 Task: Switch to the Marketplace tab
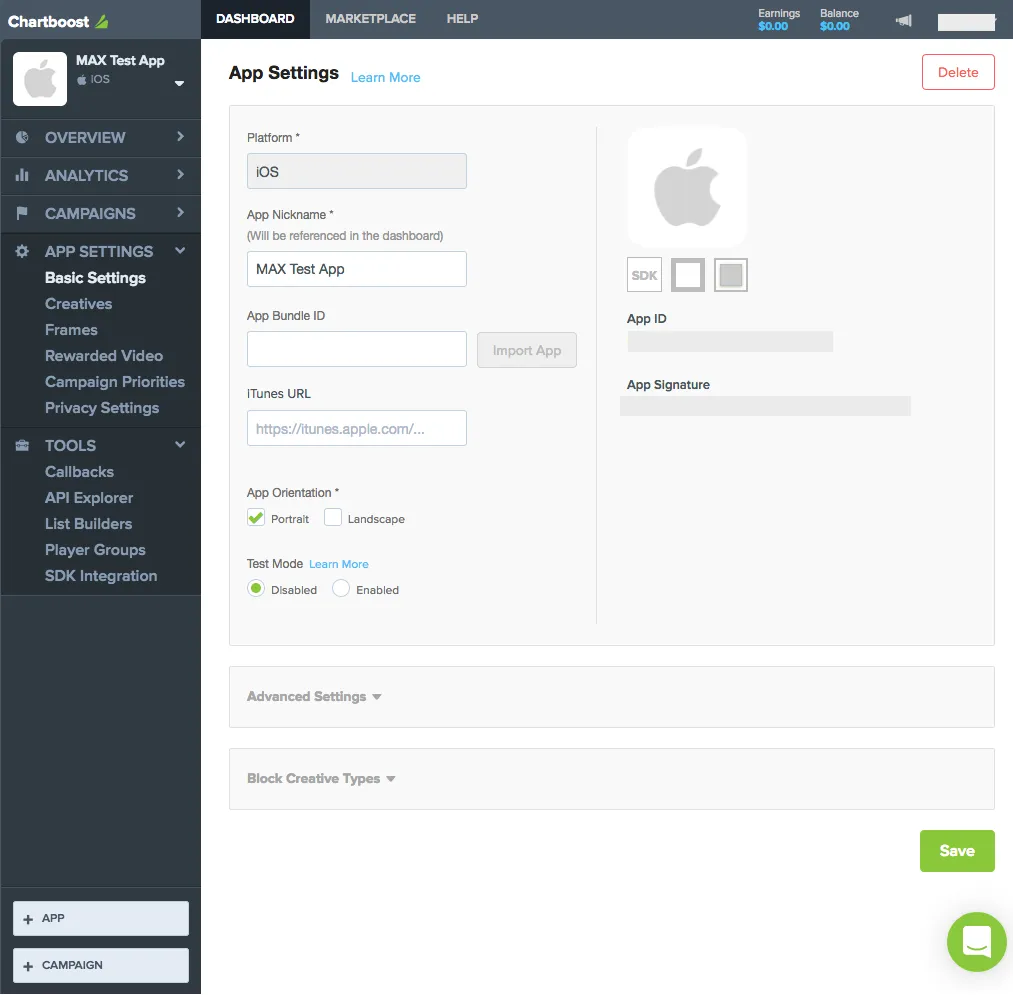[370, 19]
